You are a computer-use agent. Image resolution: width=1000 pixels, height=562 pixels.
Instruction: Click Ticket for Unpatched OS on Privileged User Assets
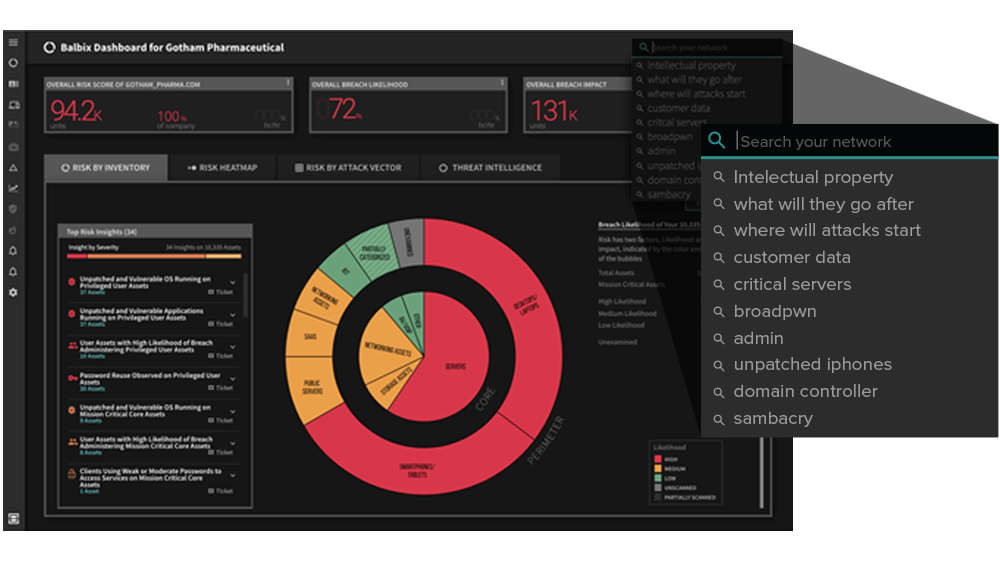pos(221,292)
